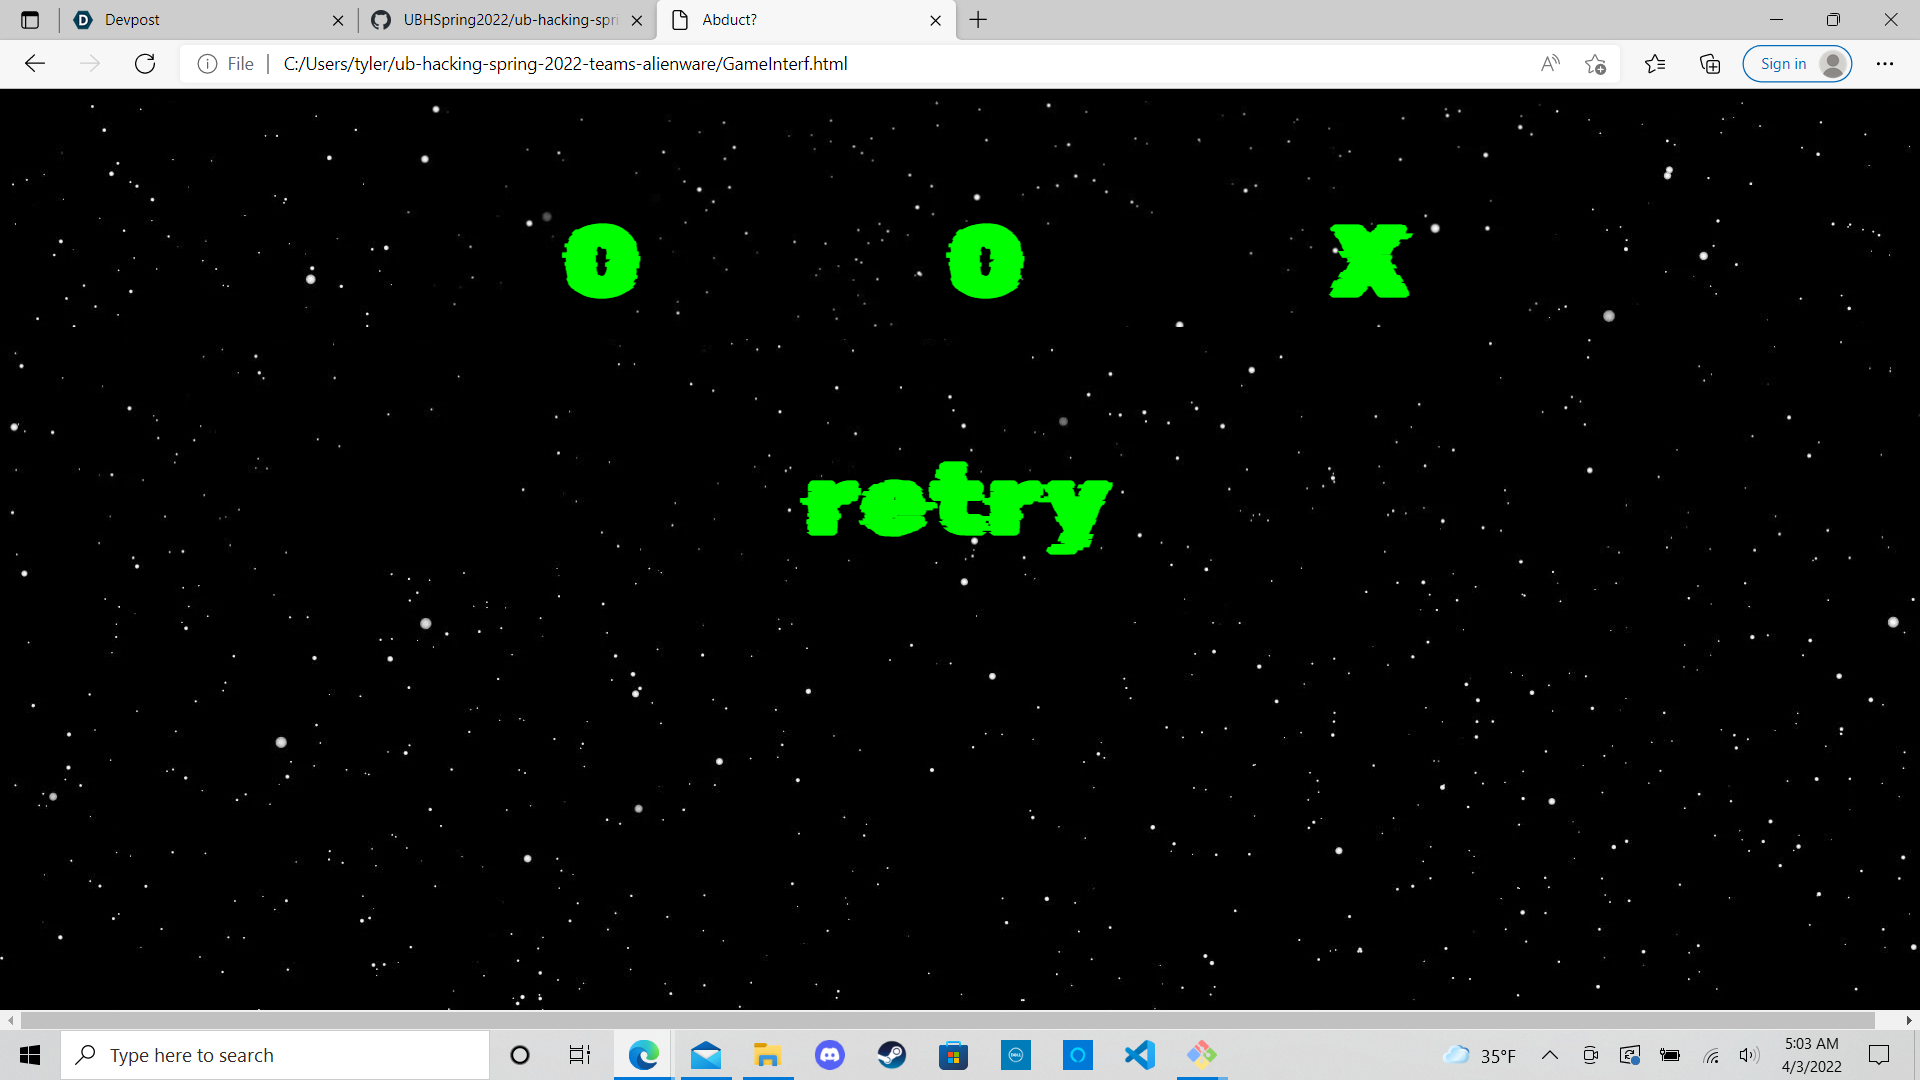Click the horizontal scrollbar at bottom
Image resolution: width=1920 pixels, height=1080 pixels.
coord(947,1020)
